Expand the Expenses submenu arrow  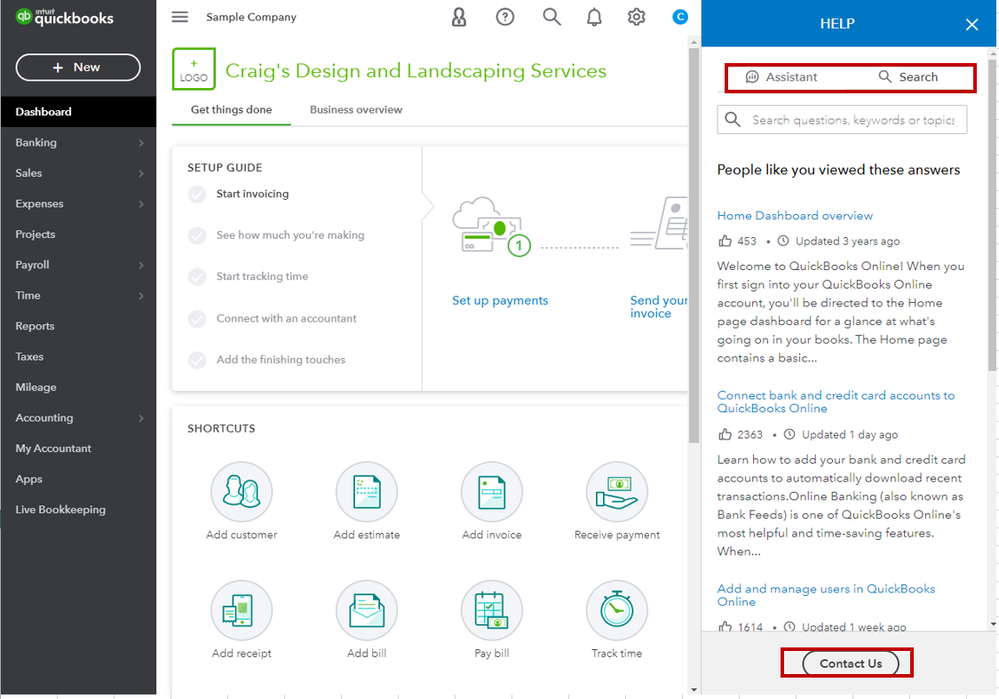[x=141, y=204]
